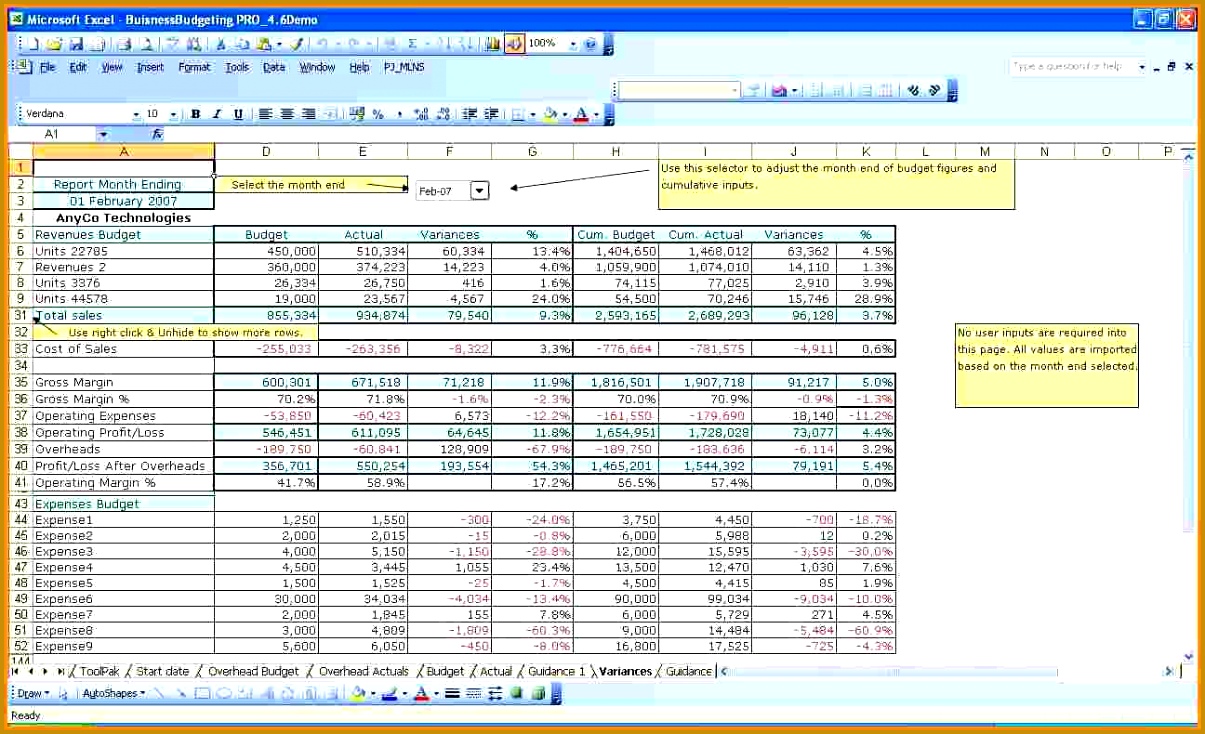Image resolution: width=1205 pixels, height=734 pixels.
Task: Open the Data menu
Action: (x=274, y=67)
